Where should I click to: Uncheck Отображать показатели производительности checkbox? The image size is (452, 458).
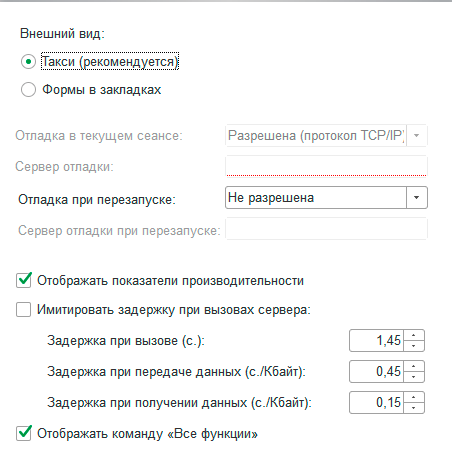pos(24,280)
